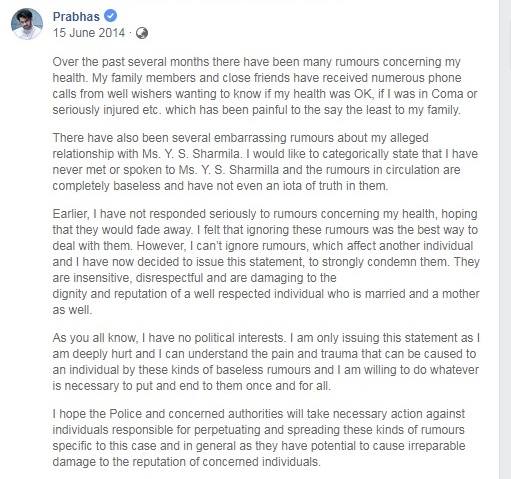This screenshot has width=511, height=479.
Task: Click the globe public audience icon
Action: coord(142,33)
